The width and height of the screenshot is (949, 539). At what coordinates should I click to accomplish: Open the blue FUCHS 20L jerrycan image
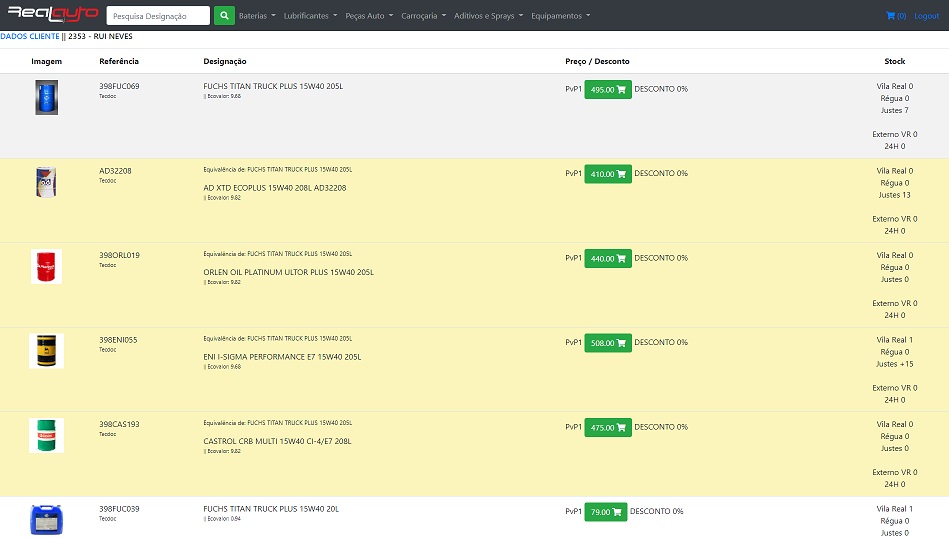pos(47,519)
